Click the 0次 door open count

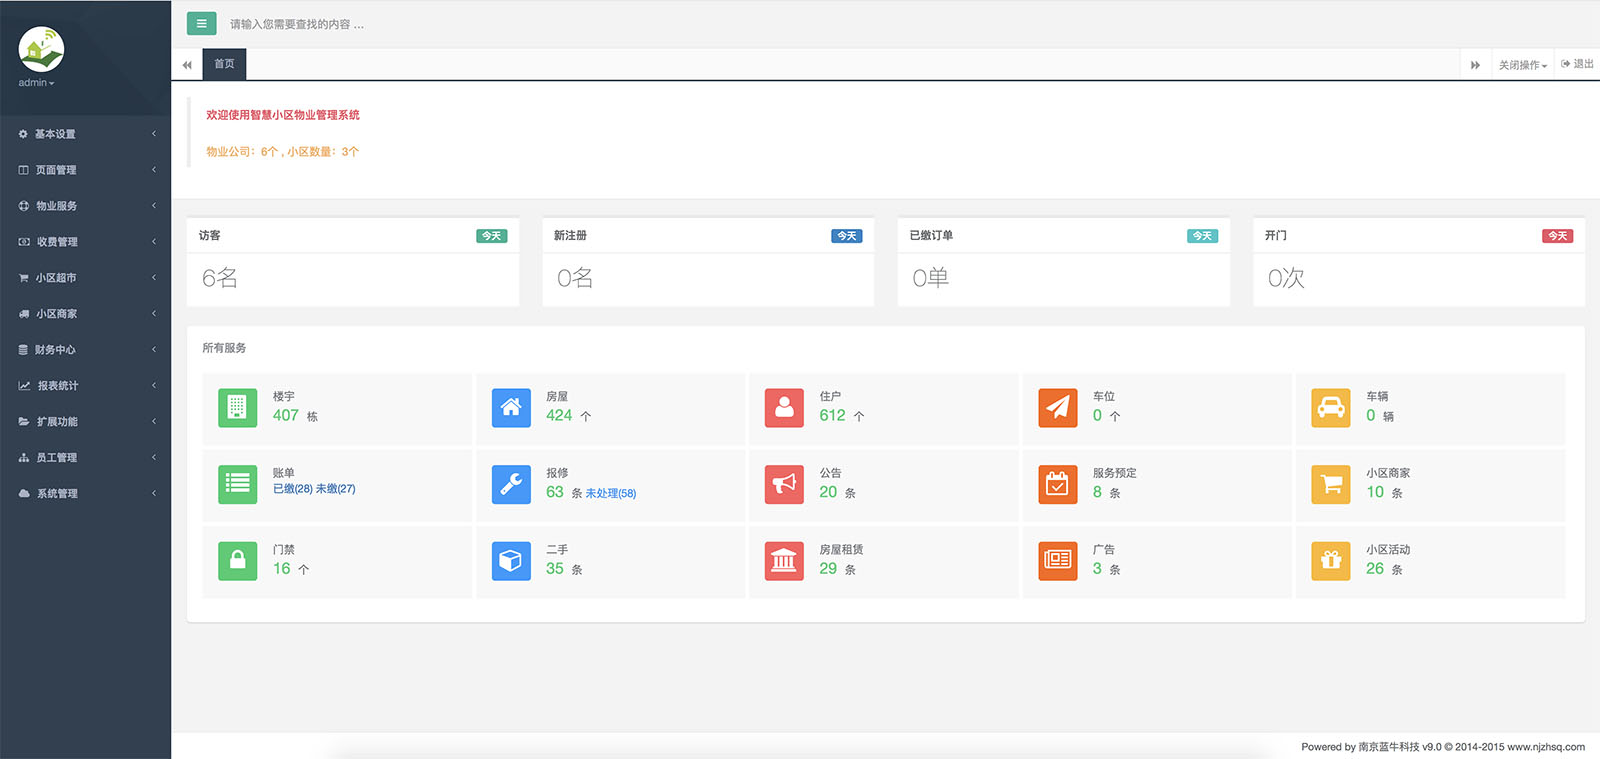coord(1286,278)
